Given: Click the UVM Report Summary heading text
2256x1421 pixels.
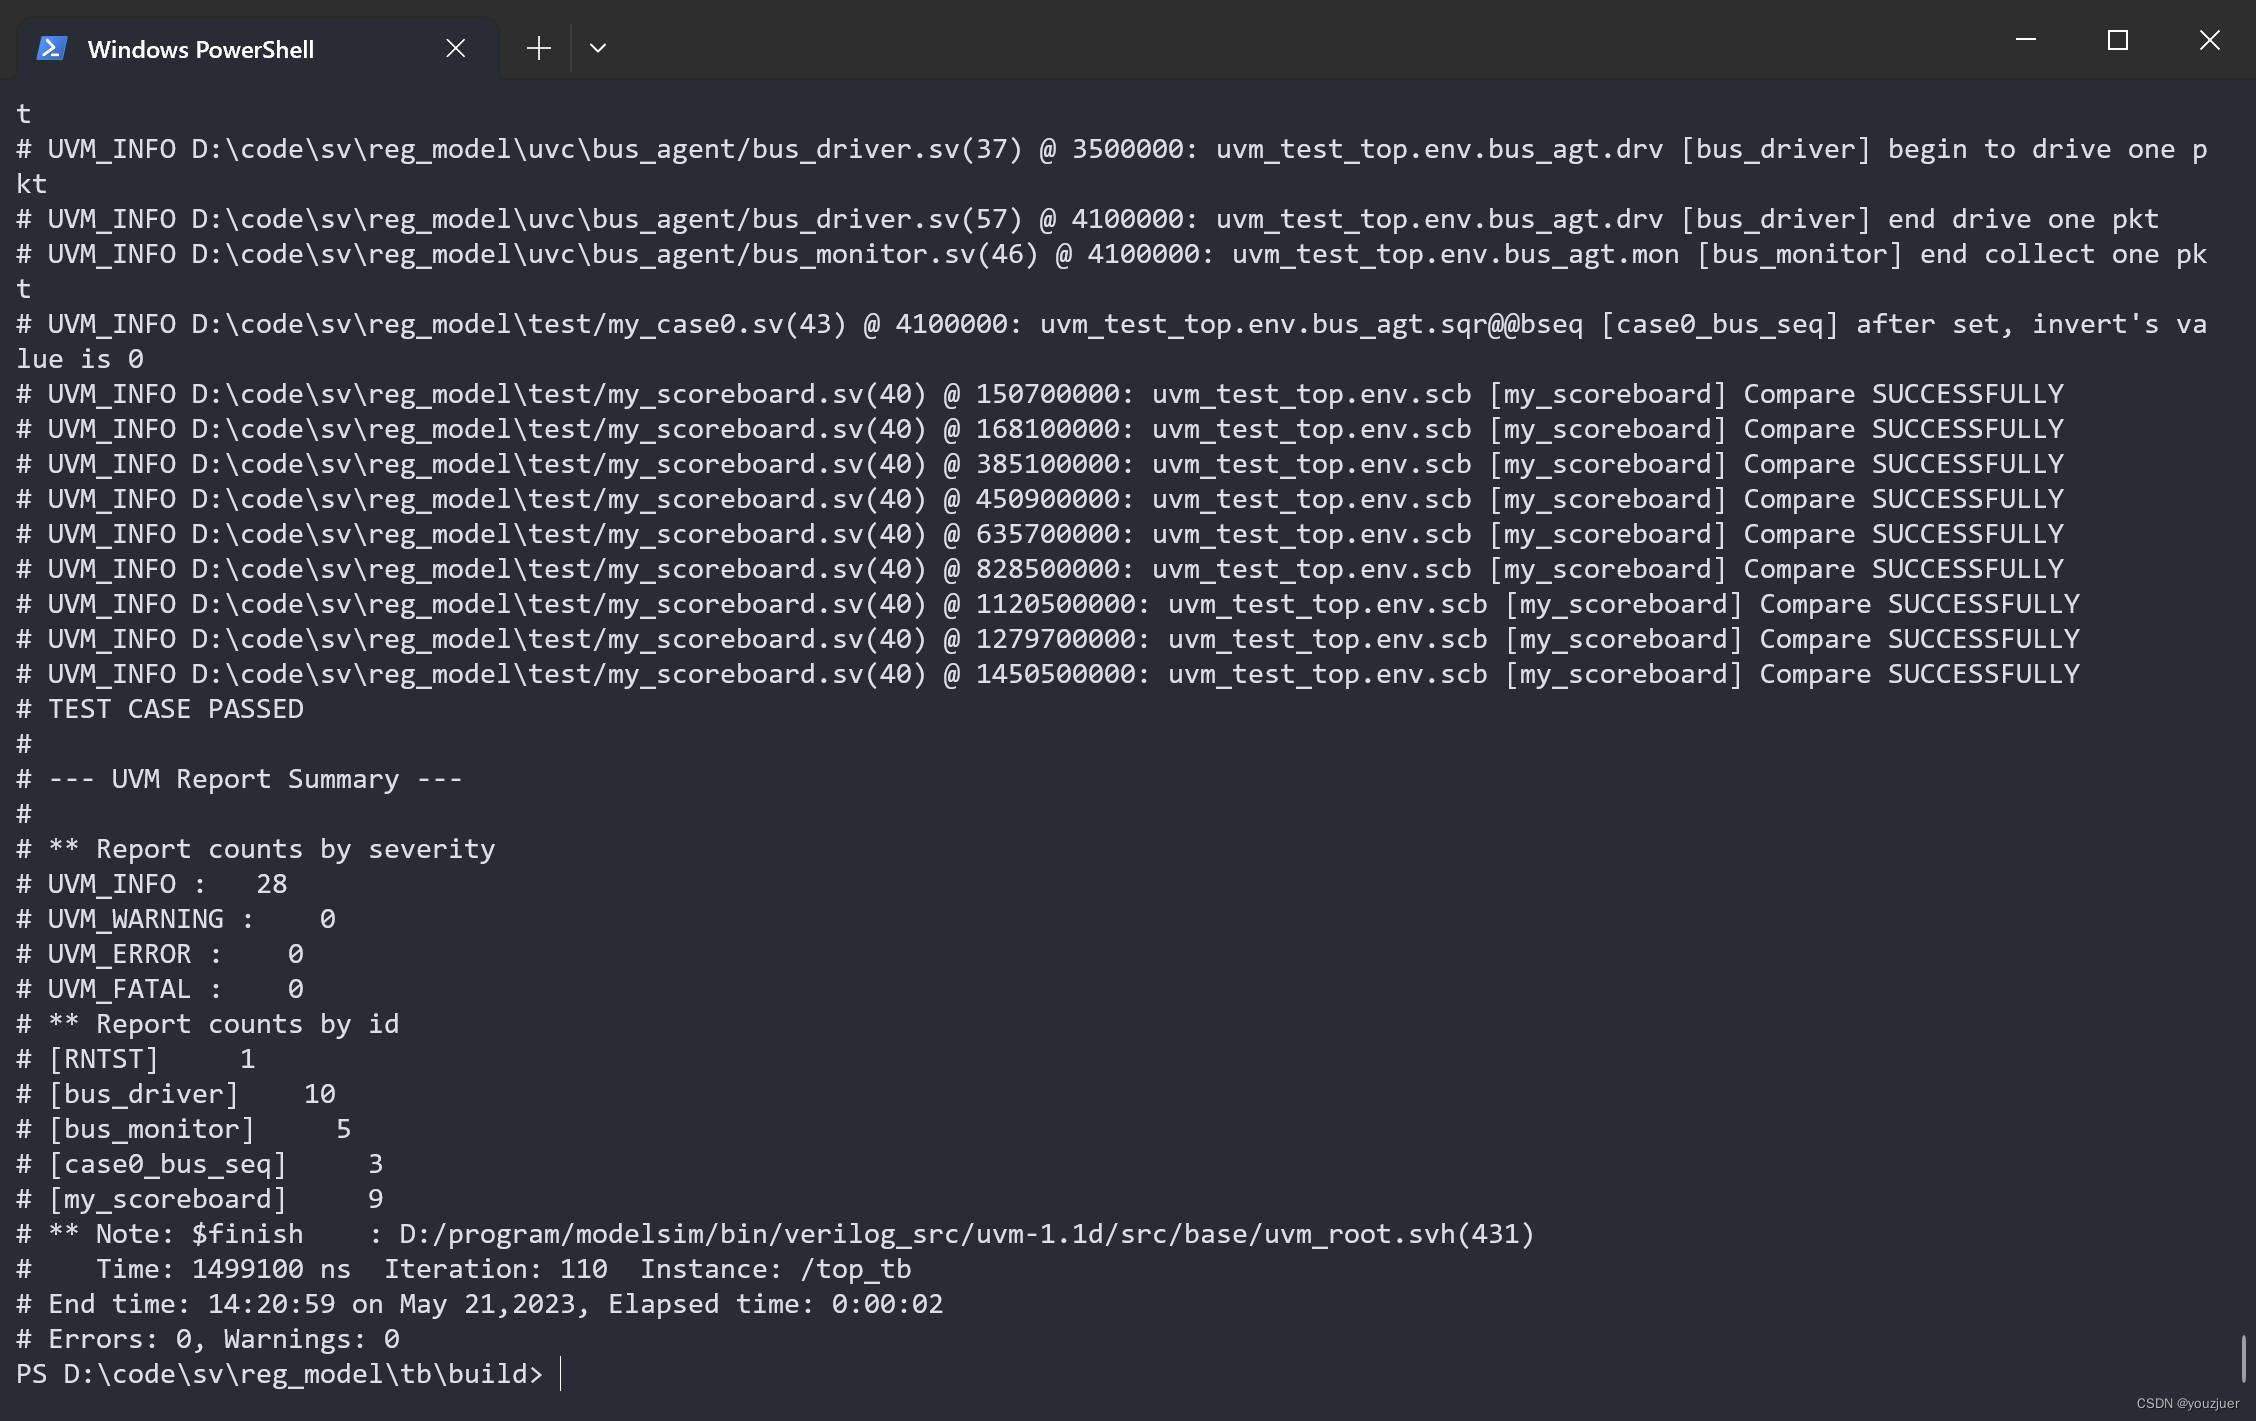Looking at the screenshot, I should pyautogui.click(x=255, y=779).
